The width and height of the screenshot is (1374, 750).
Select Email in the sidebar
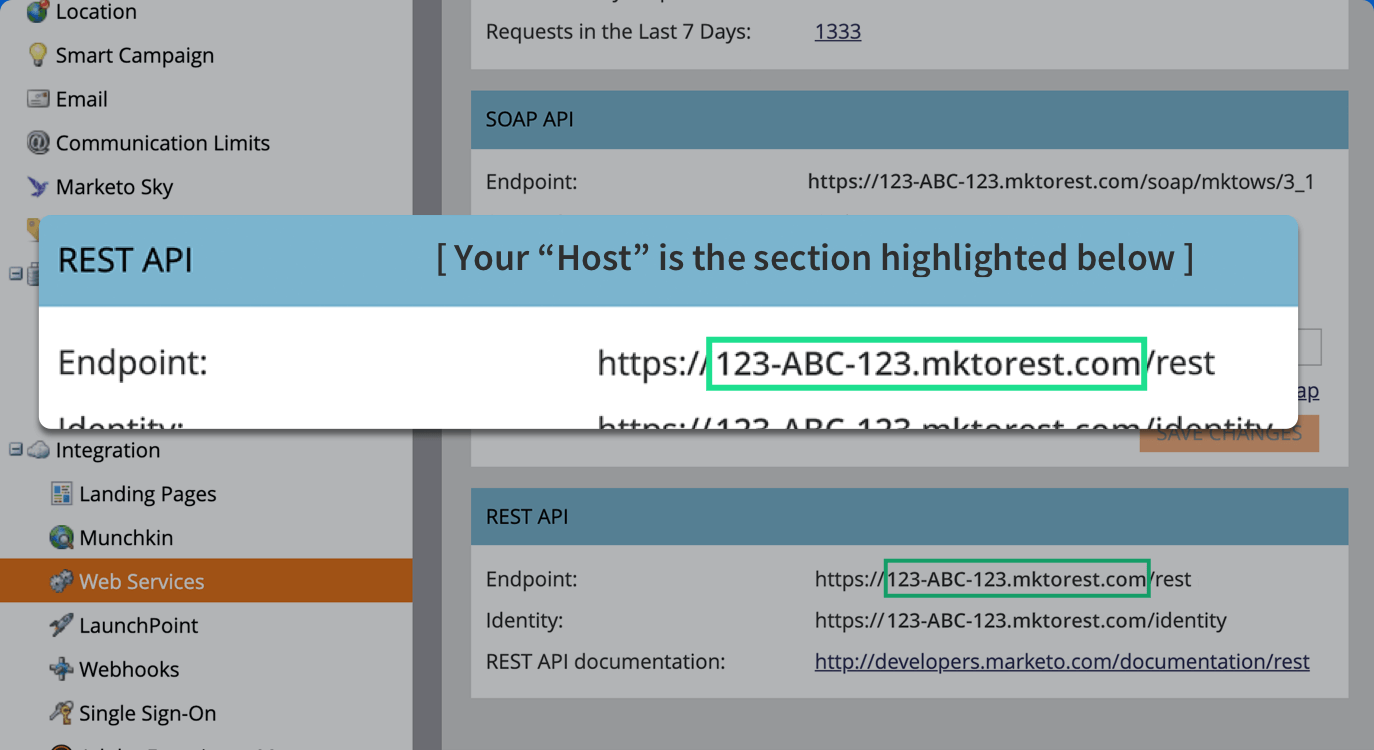coord(82,99)
